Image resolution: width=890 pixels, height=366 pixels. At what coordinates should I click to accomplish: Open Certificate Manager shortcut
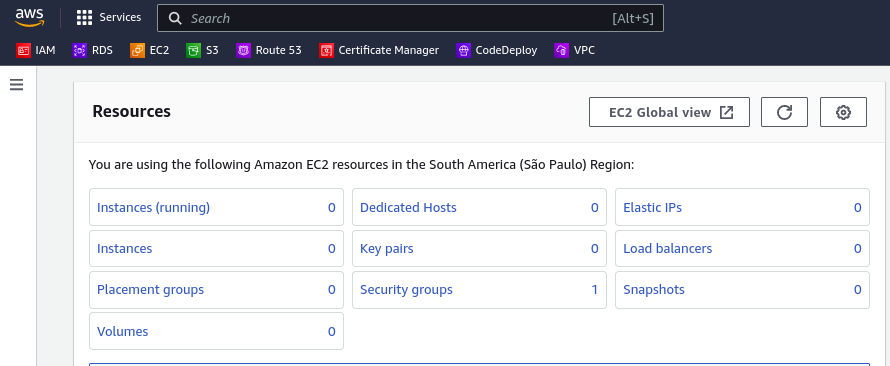[x=379, y=51]
